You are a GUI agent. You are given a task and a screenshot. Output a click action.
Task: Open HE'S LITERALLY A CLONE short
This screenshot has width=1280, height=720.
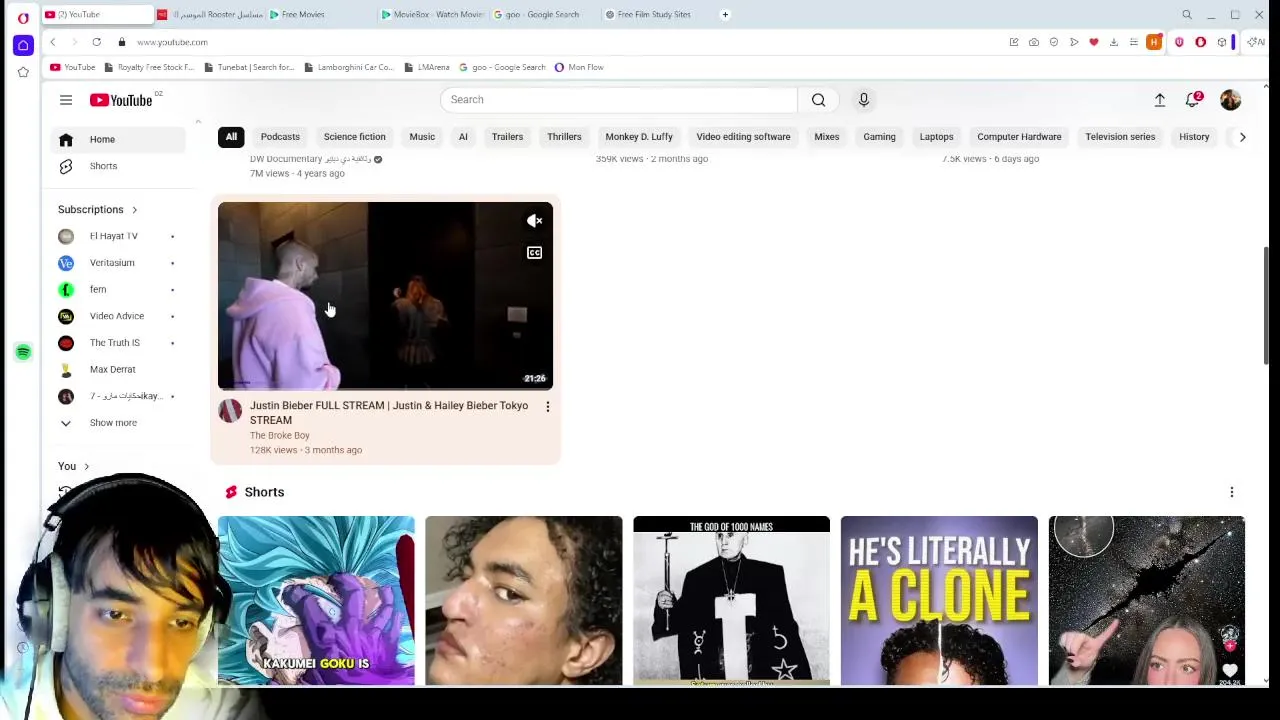[939, 600]
